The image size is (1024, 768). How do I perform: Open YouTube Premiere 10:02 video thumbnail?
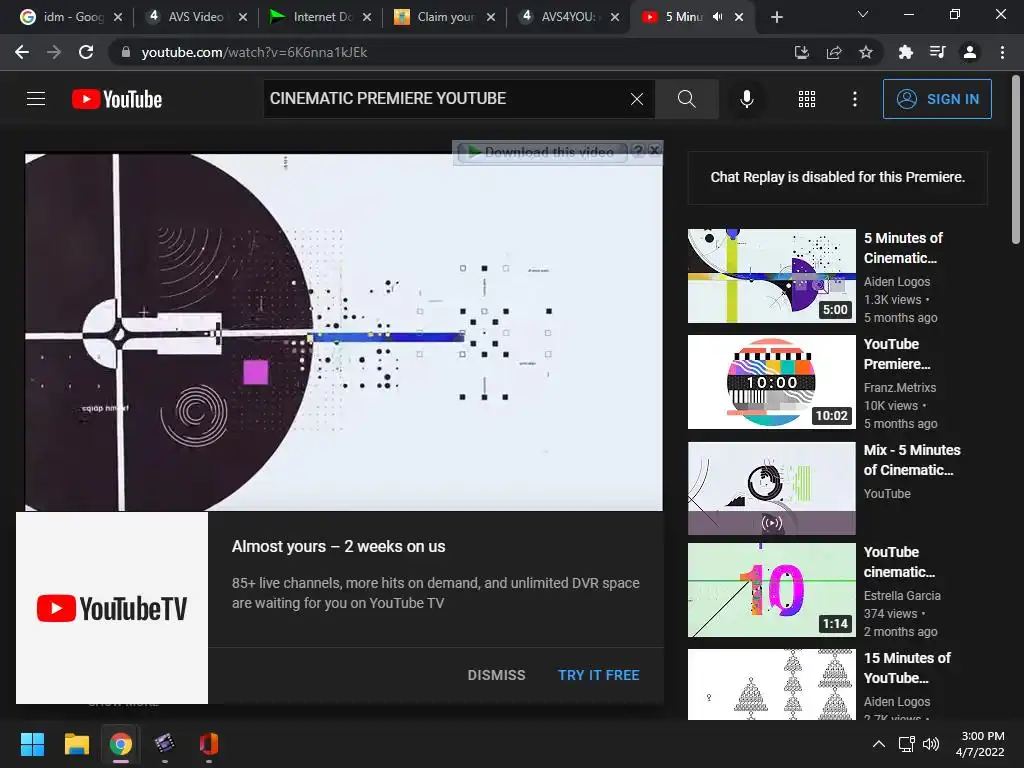771,382
